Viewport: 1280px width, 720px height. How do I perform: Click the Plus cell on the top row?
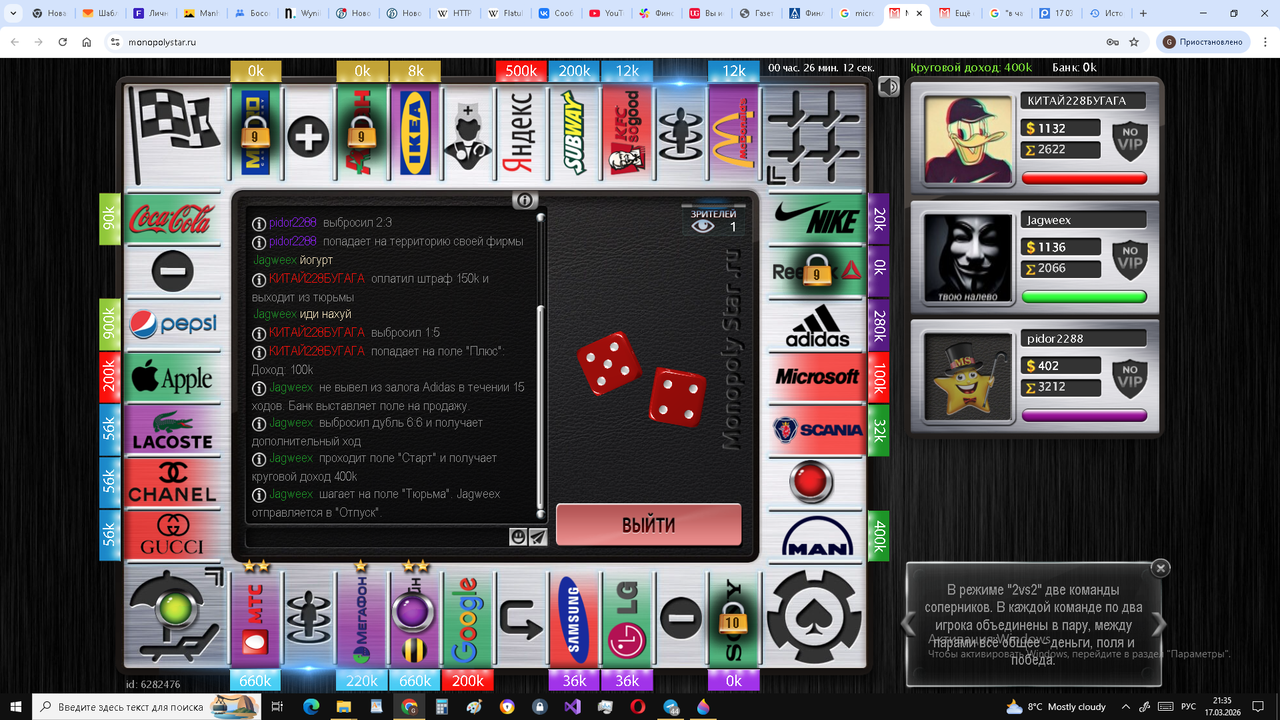click(308, 135)
